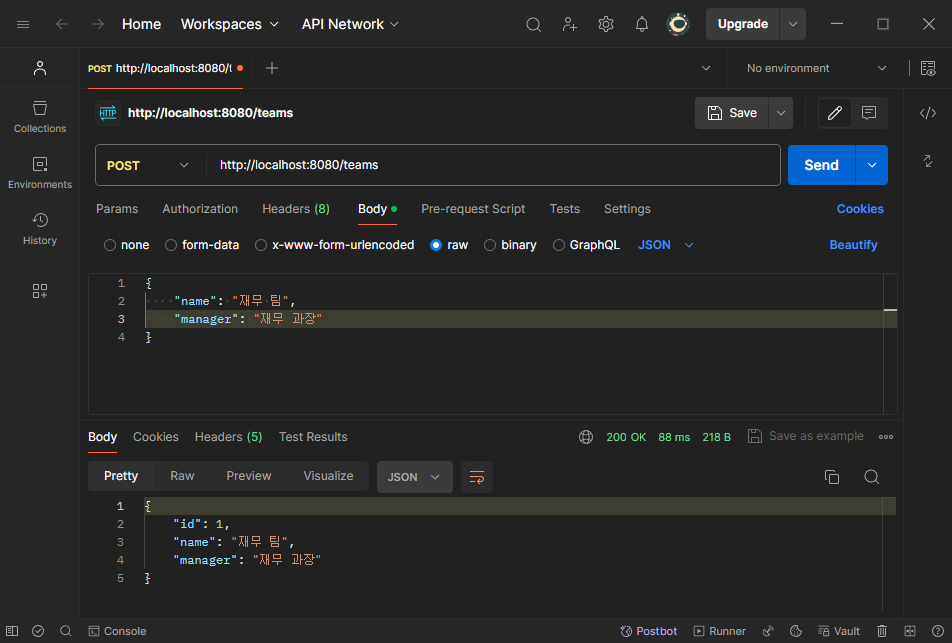The width and height of the screenshot is (952, 643).
Task: Open Collections in the sidebar
Action: click(x=40, y=117)
